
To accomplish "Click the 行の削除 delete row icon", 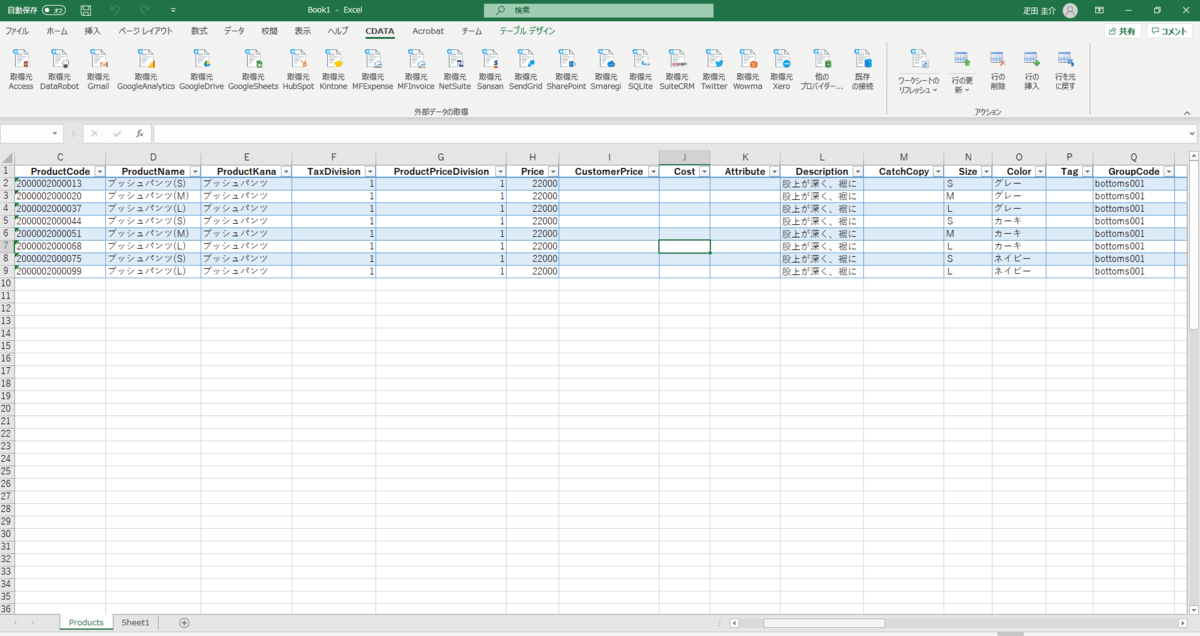I will point(997,60).
